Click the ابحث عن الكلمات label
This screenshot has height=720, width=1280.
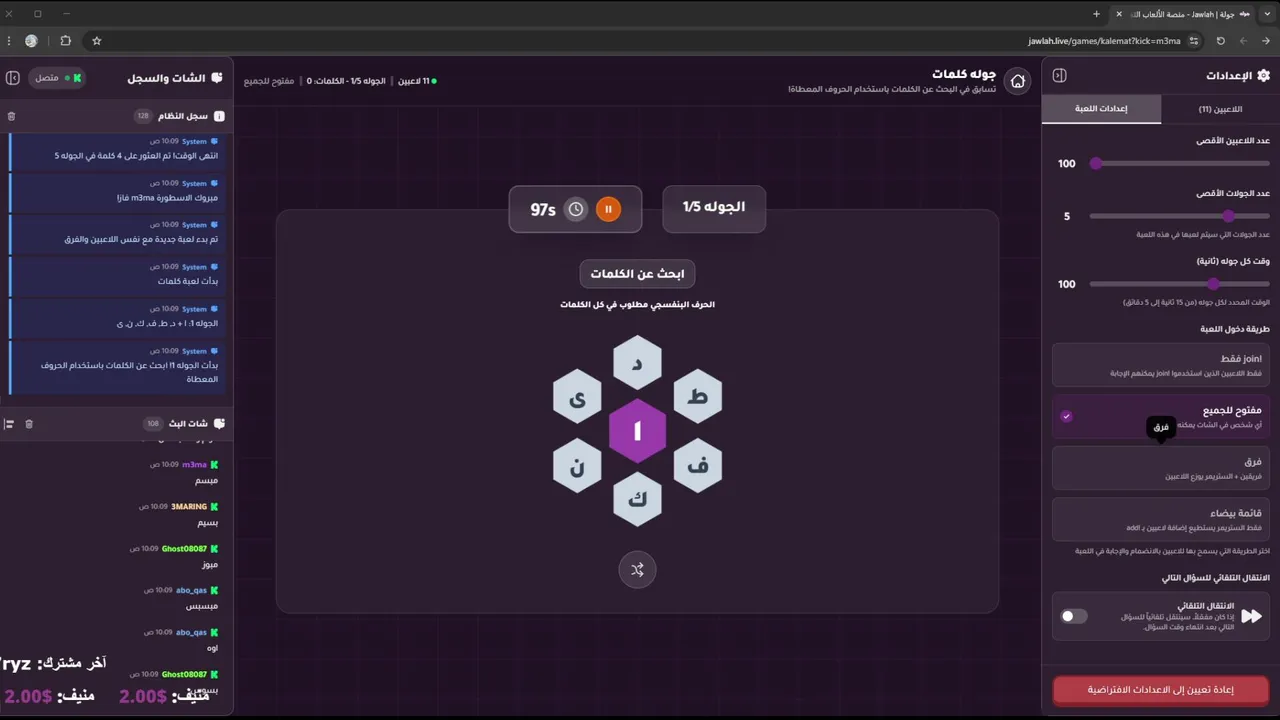pos(637,274)
